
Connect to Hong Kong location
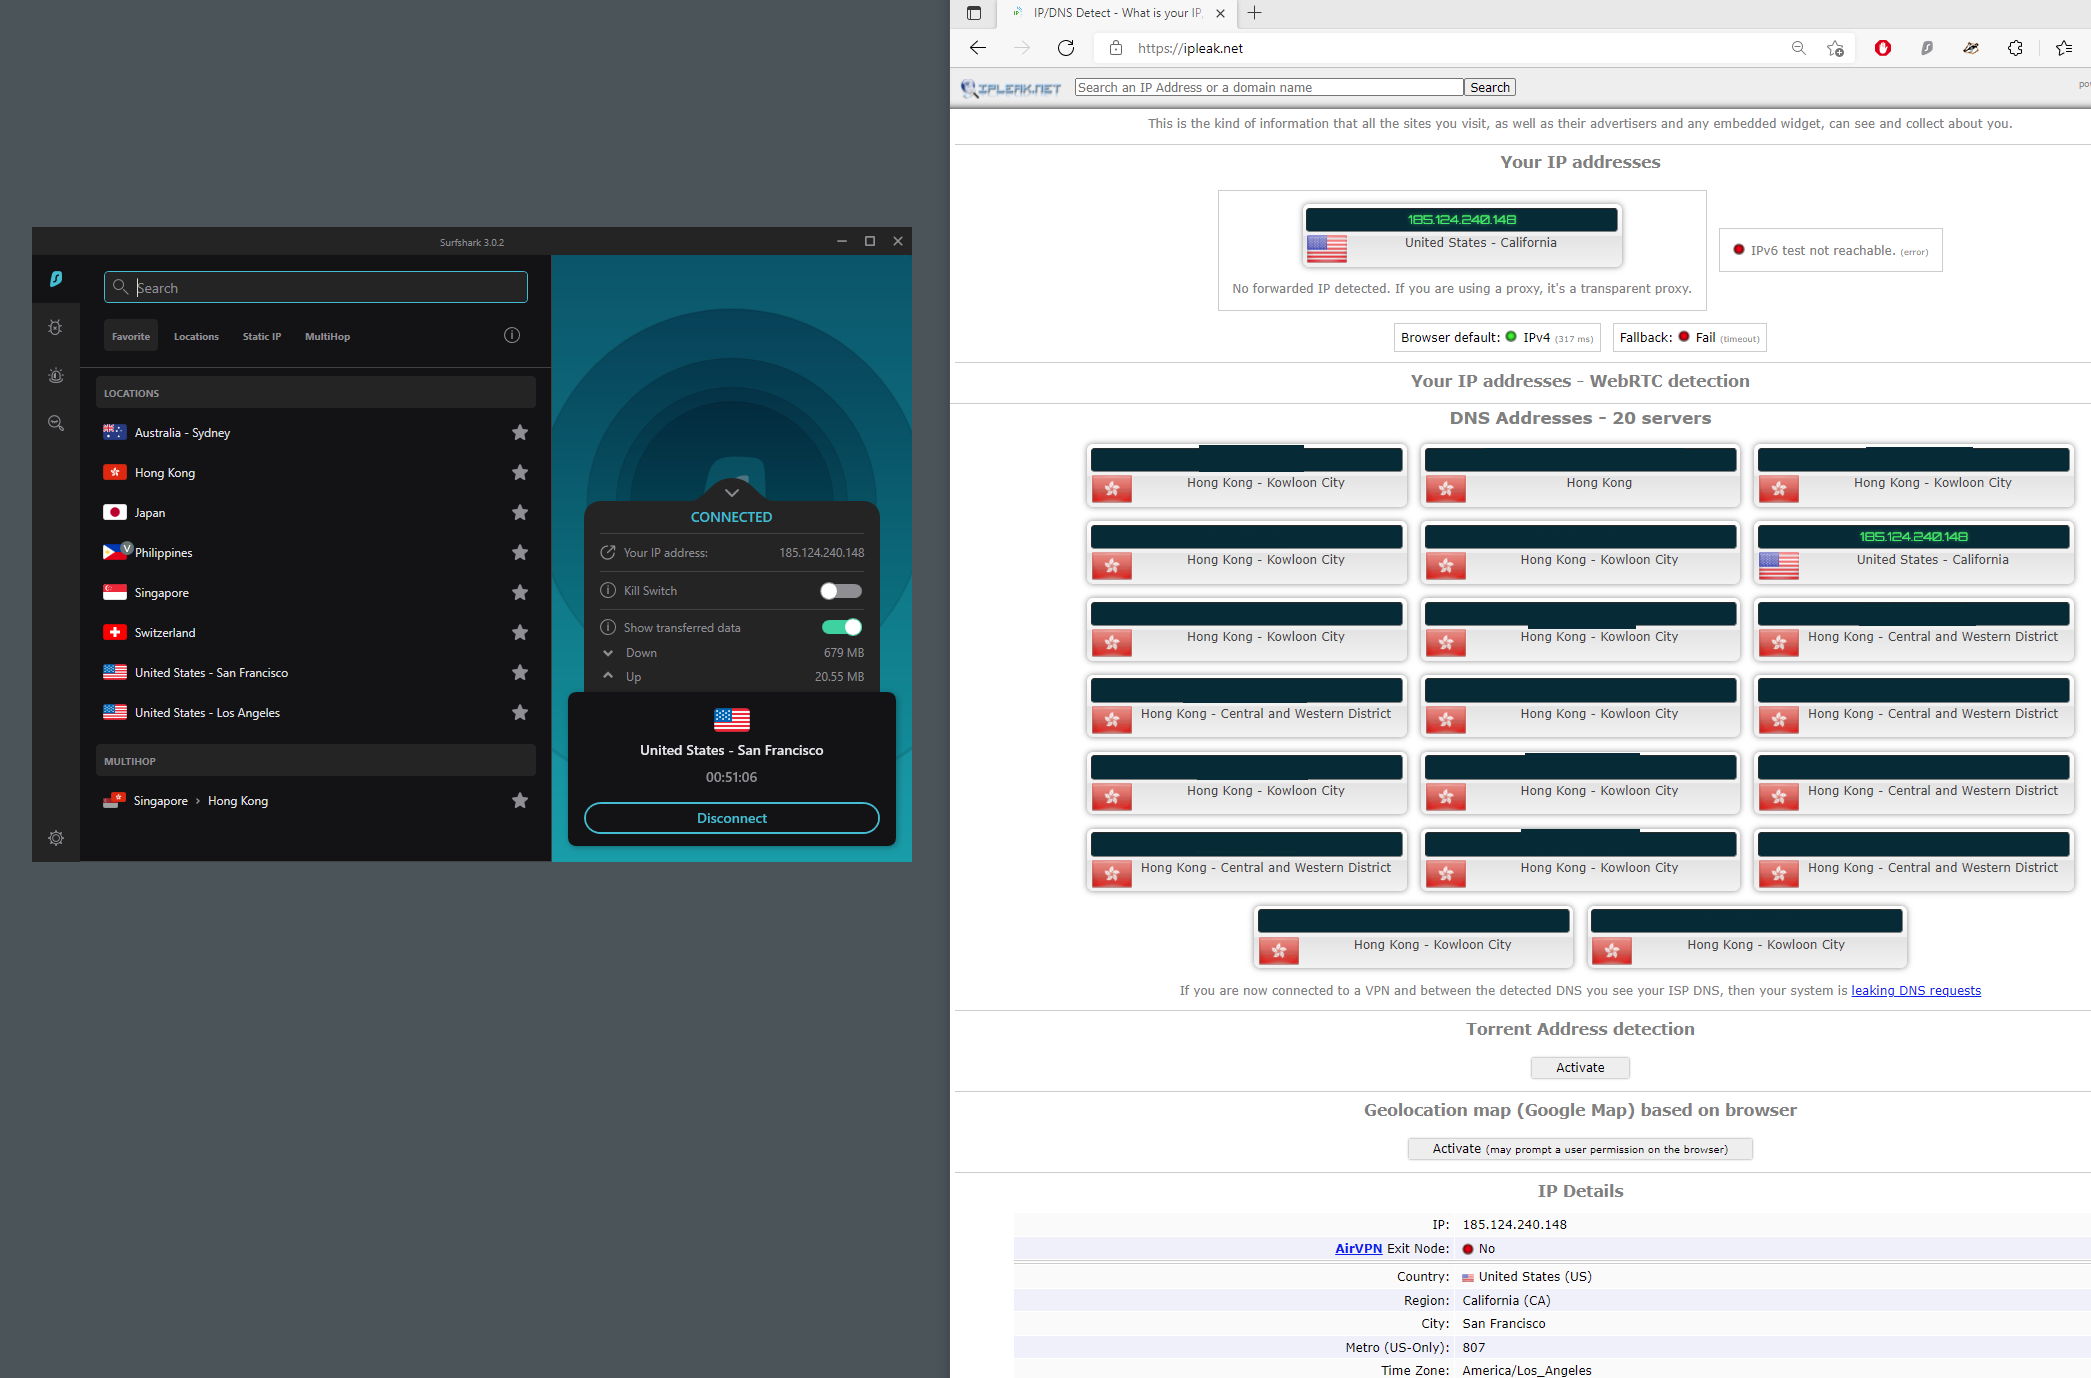(x=316, y=472)
